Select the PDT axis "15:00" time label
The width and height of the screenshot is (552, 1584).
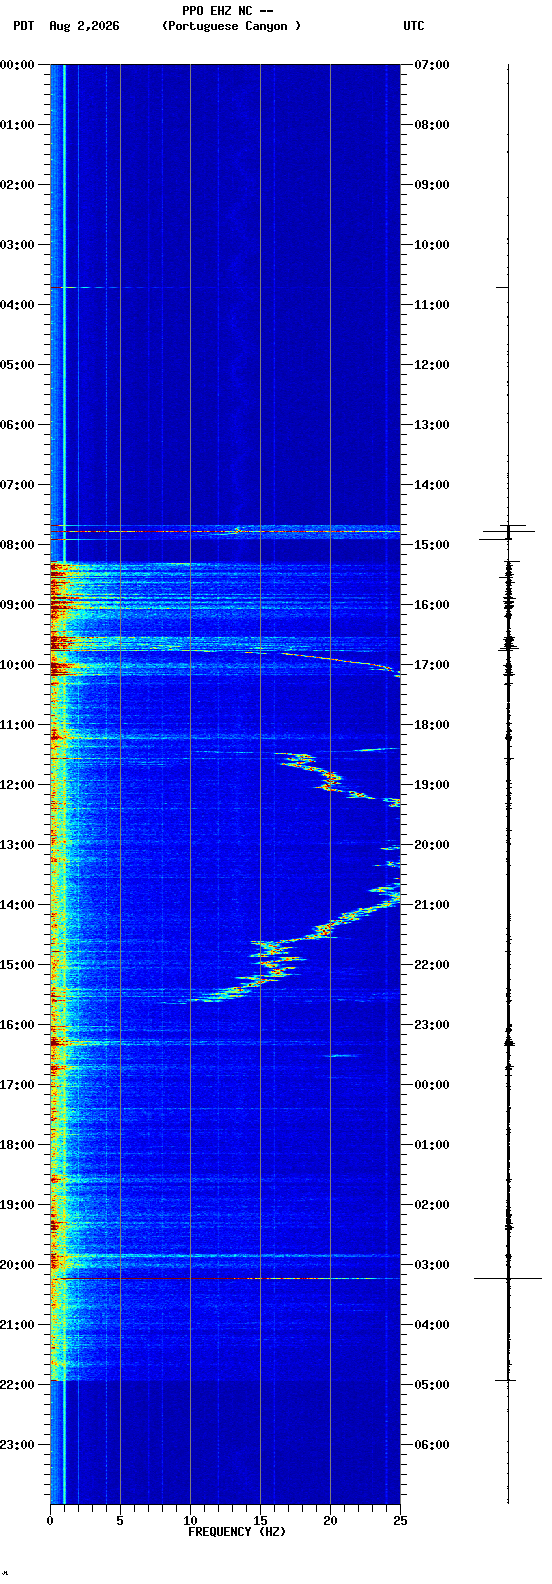18,965
